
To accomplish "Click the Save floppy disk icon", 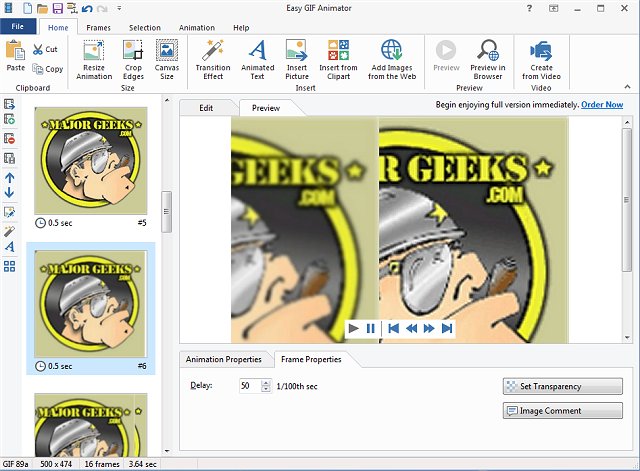I will coord(58,8).
